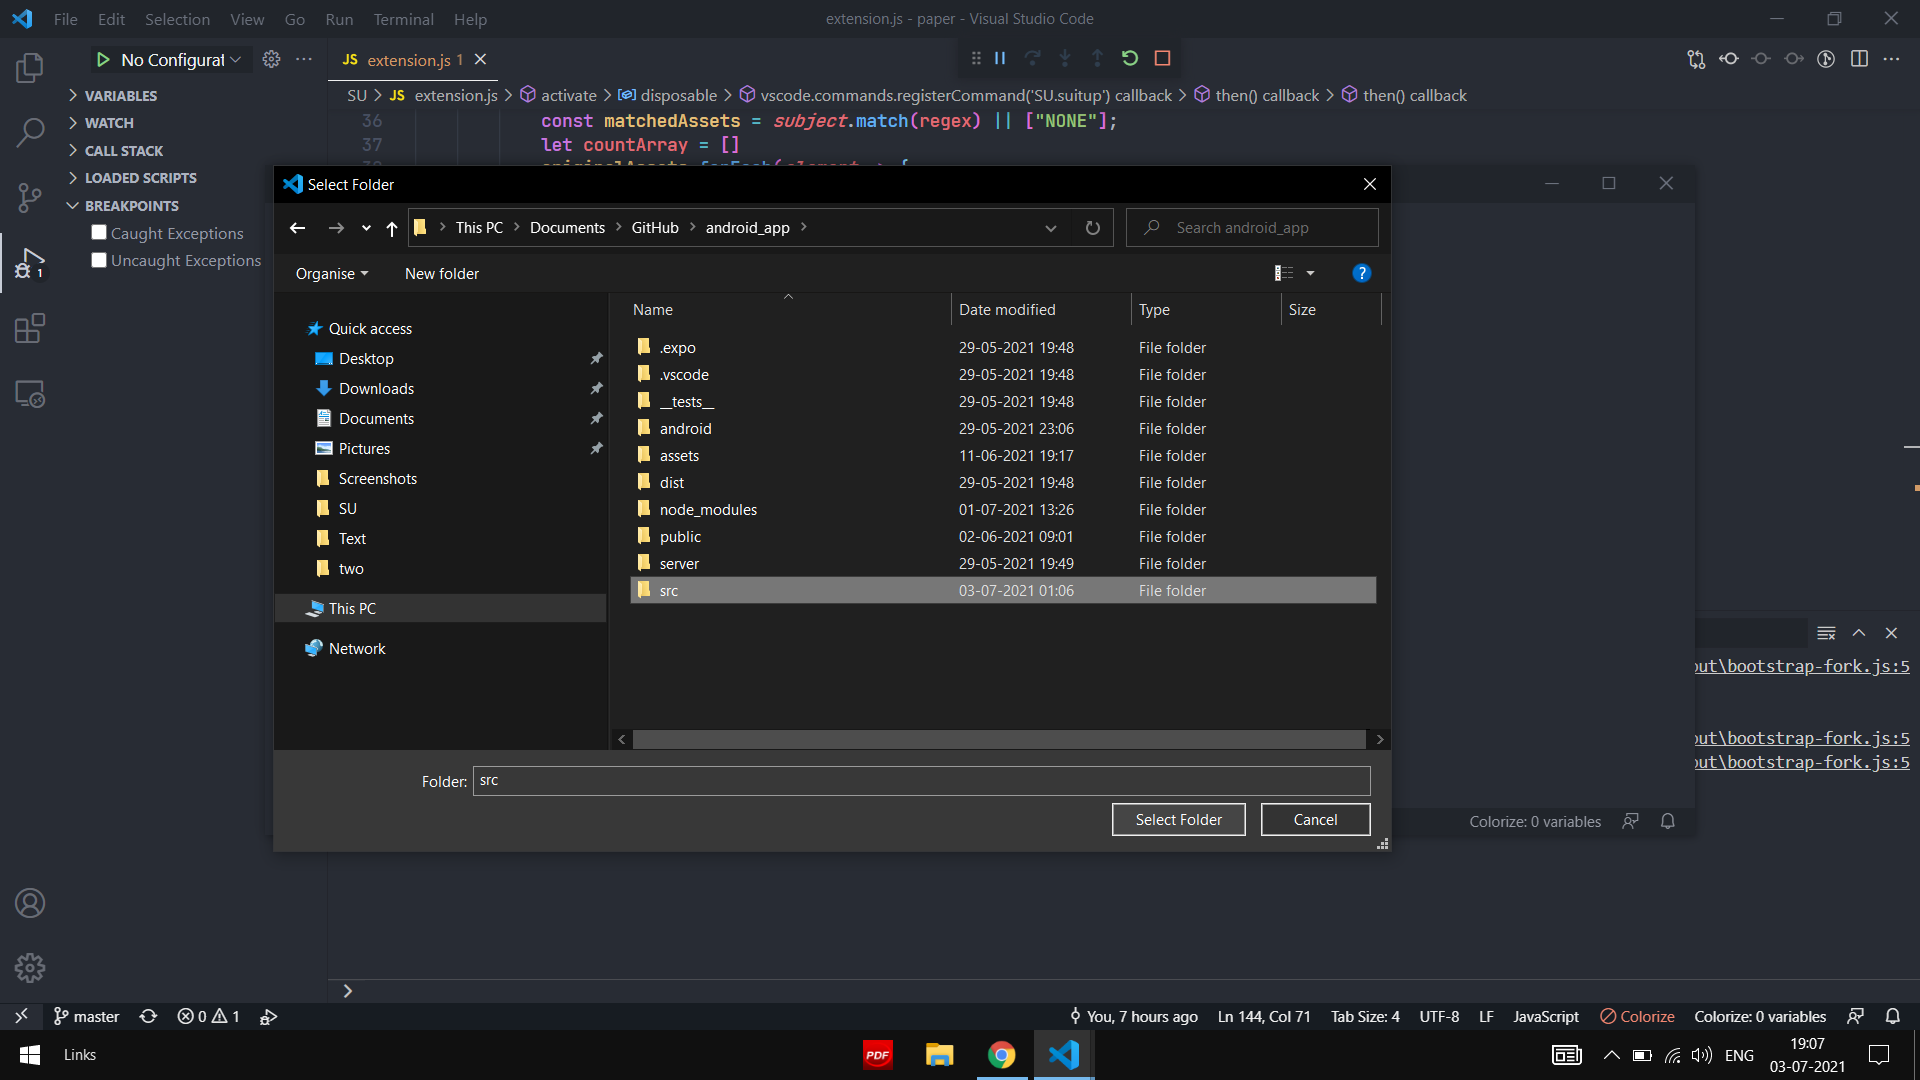Click the Select Folder button
The width and height of the screenshot is (1920, 1080).
[1178, 820]
